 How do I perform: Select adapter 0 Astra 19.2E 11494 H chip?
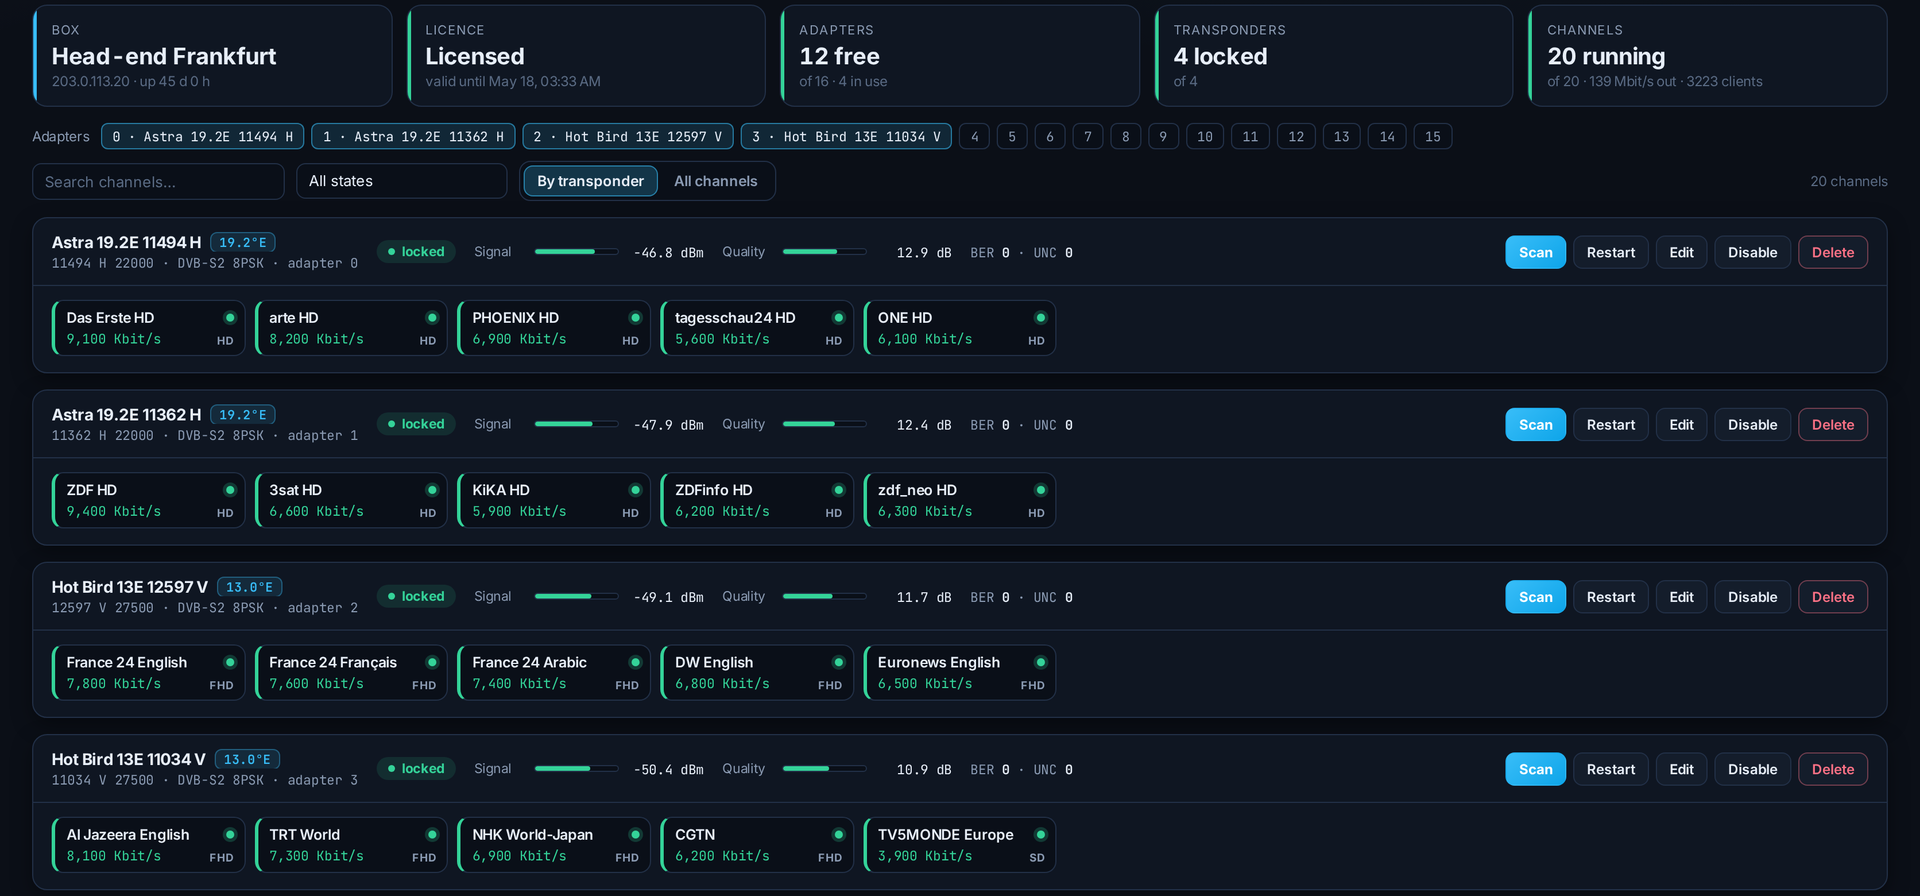(x=202, y=137)
